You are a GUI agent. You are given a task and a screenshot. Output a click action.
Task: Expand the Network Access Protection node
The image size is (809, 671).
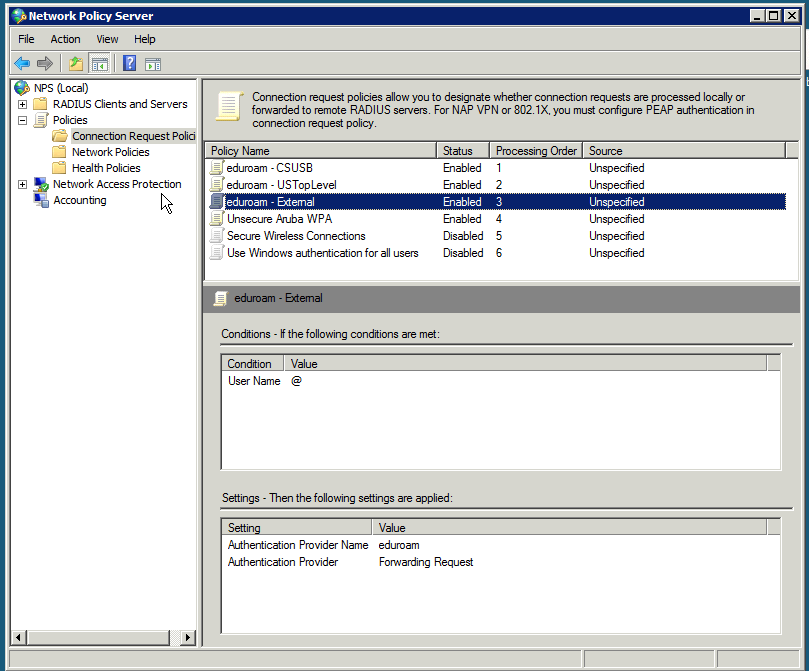click(x=22, y=184)
